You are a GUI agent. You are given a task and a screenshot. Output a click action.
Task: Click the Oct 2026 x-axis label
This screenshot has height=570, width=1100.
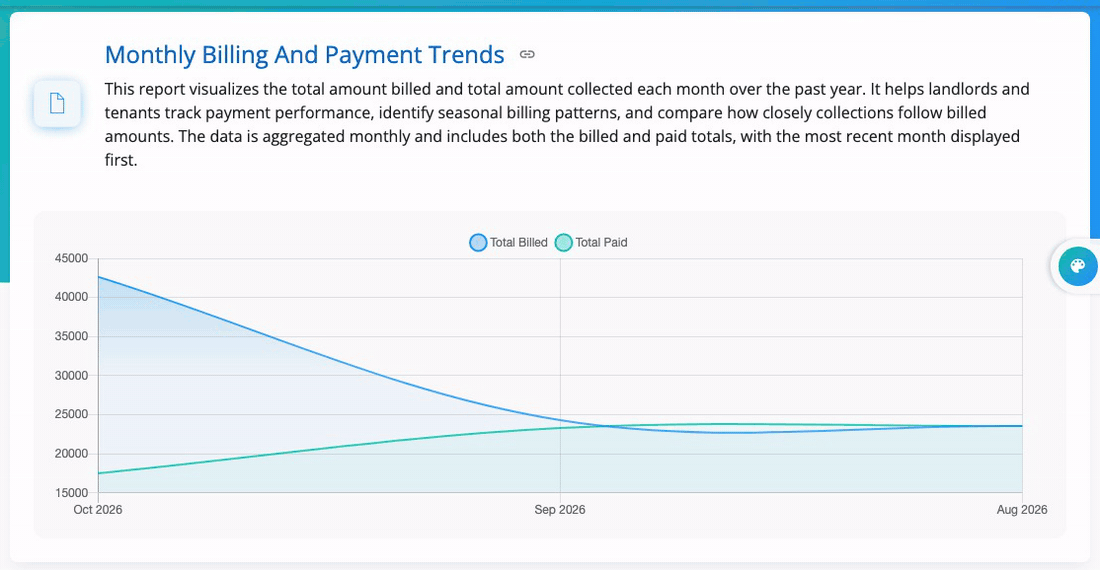point(98,510)
